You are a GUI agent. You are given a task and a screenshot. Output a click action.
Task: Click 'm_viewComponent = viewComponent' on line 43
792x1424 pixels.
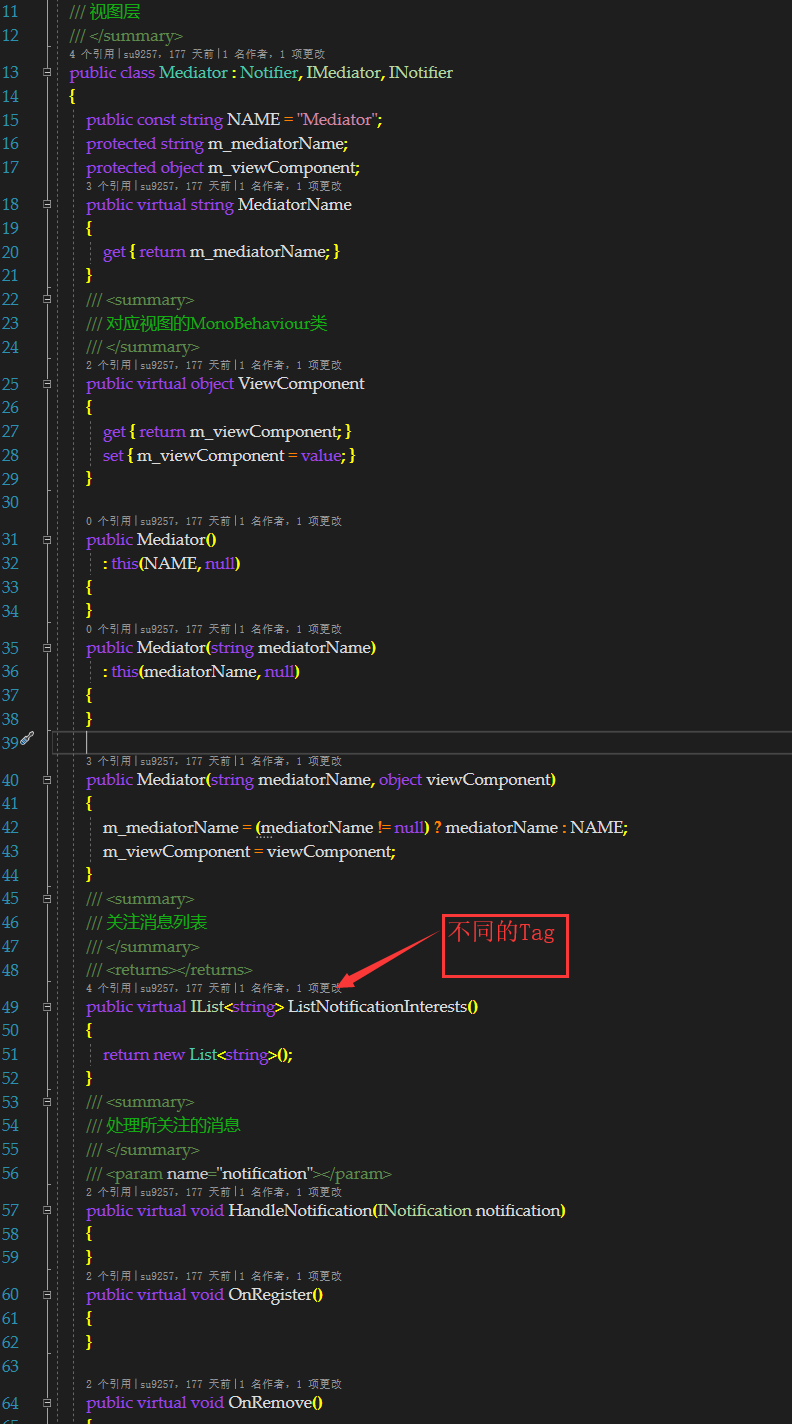247,851
